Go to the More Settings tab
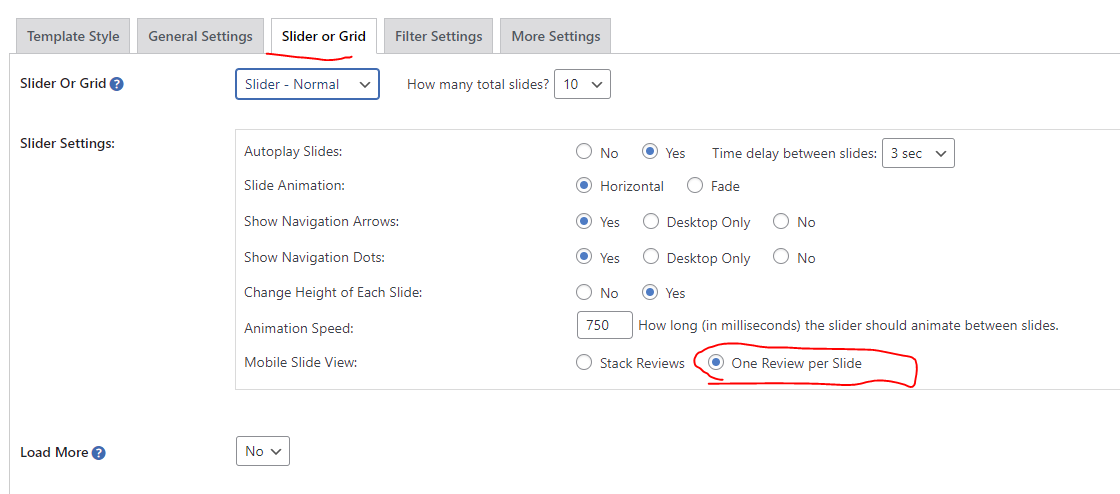 pos(556,36)
